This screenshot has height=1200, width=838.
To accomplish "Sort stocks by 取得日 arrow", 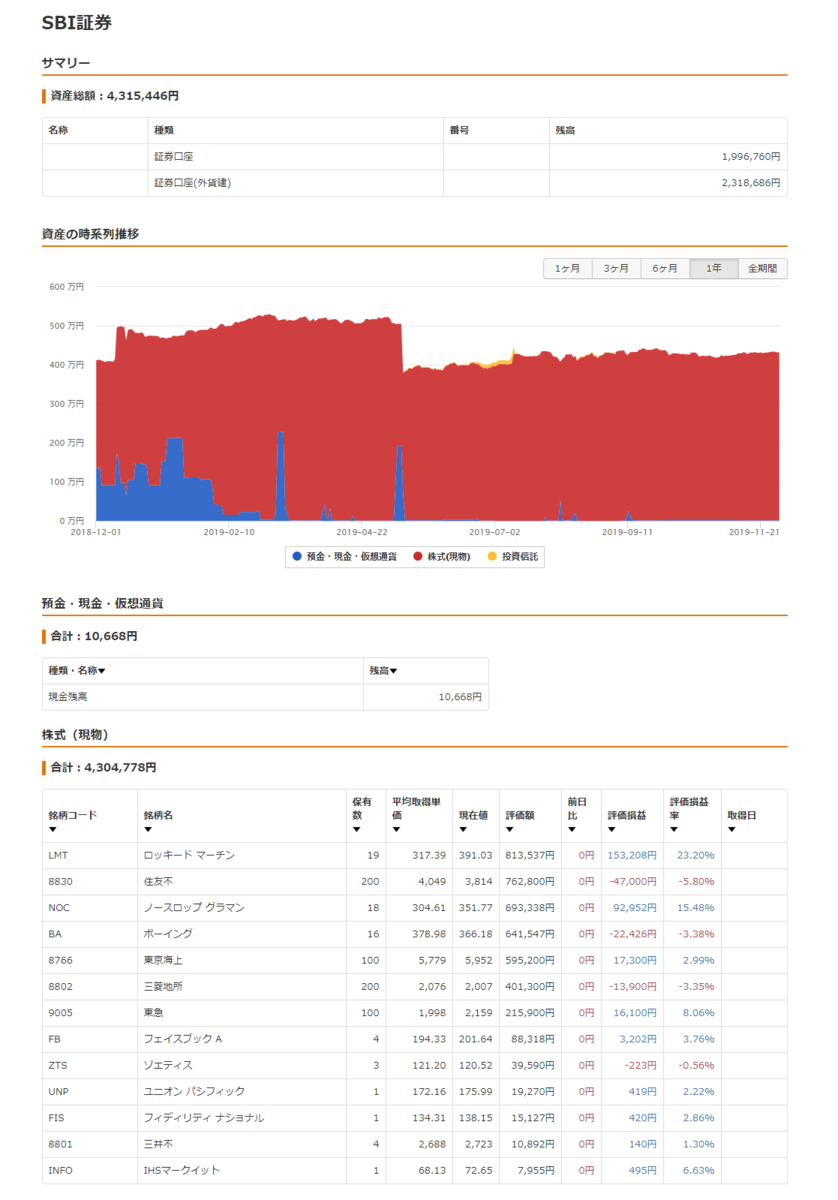I will (x=731, y=829).
